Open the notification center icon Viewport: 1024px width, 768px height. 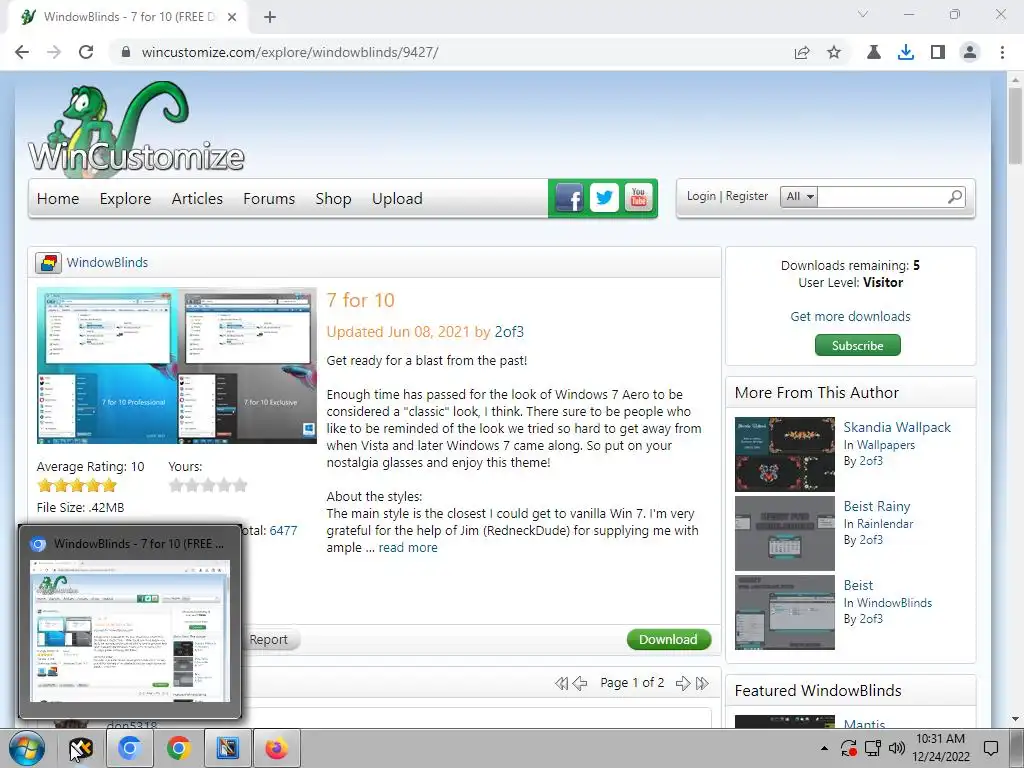pos(991,748)
